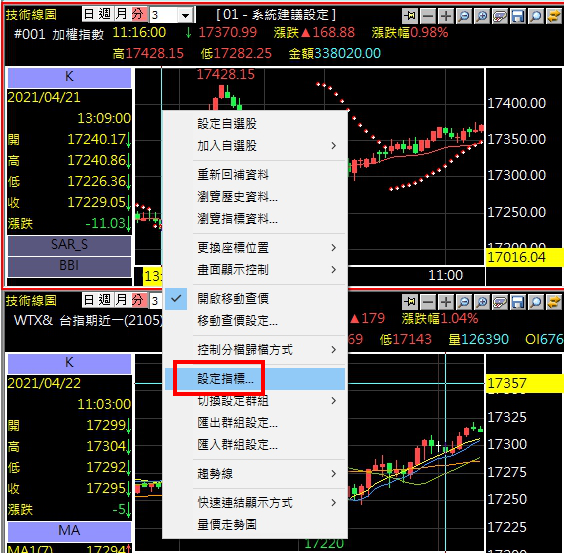Screen dimensions: 564x553
Task: Click the search magnifier in the top chart toolbar
Action: (536, 15)
